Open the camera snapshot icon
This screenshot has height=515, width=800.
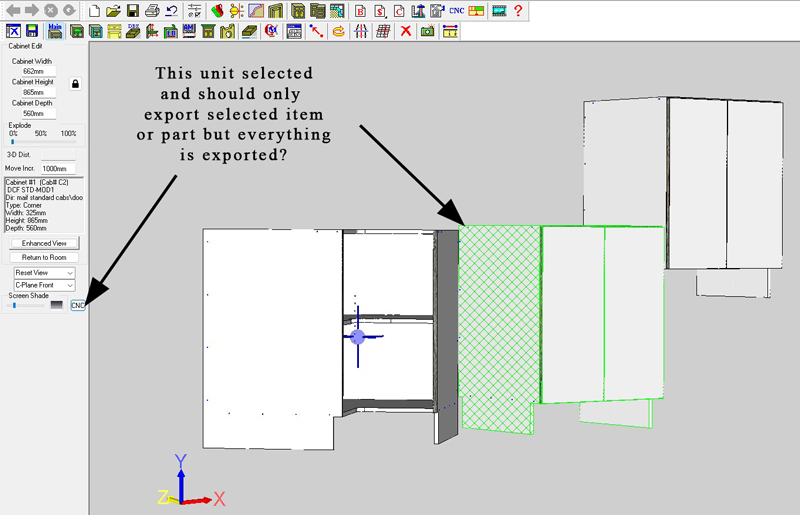428,31
